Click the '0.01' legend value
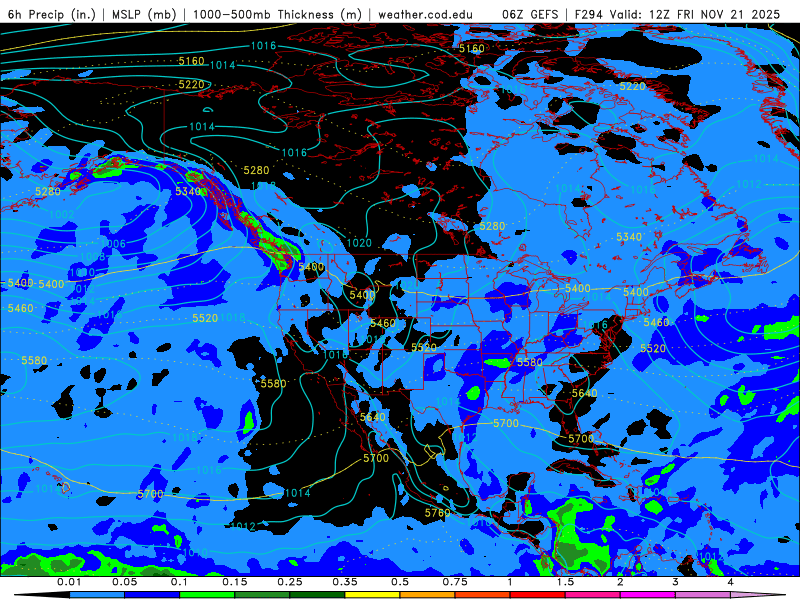This screenshot has width=800, height=600. click(x=69, y=582)
